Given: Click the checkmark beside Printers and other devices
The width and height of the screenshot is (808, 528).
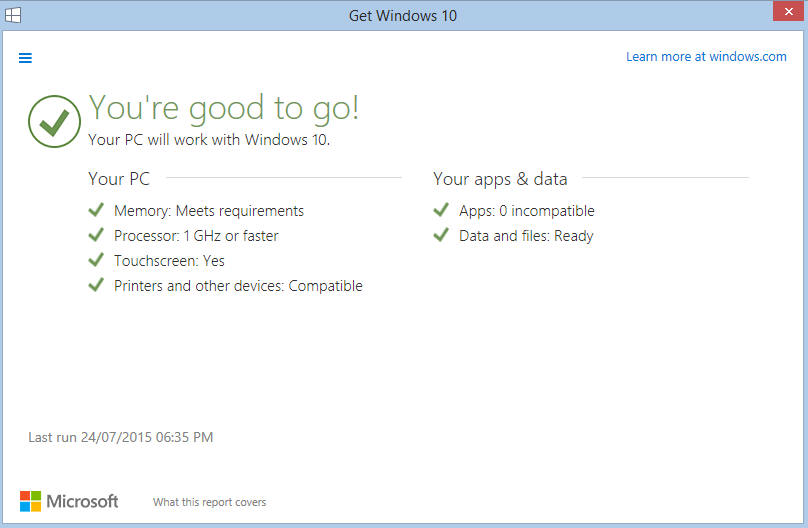Looking at the screenshot, I should click(96, 285).
